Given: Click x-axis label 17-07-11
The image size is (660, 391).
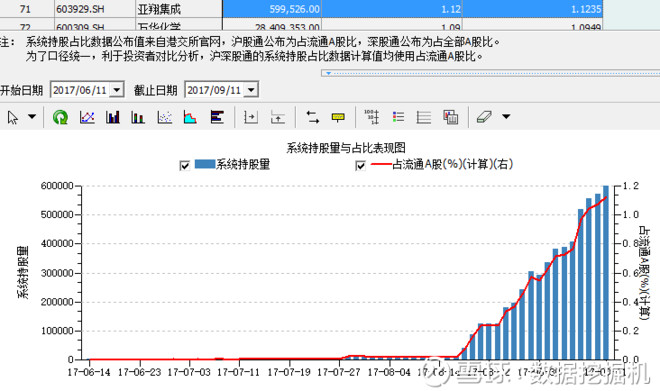Looking at the screenshot, I should (239, 372).
